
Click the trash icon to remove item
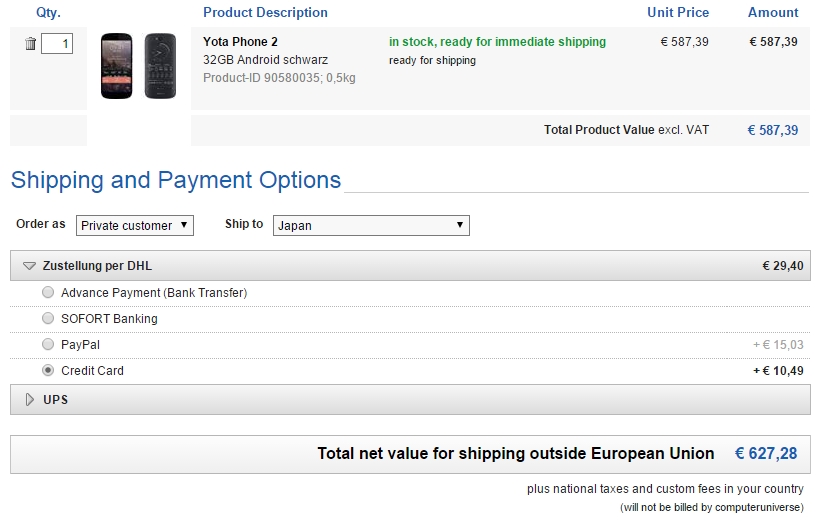pos(31,44)
